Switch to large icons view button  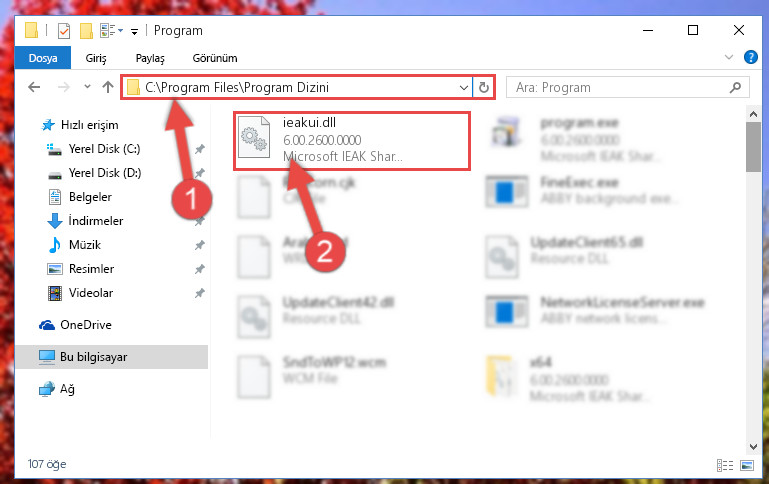click(x=747, y=465)
